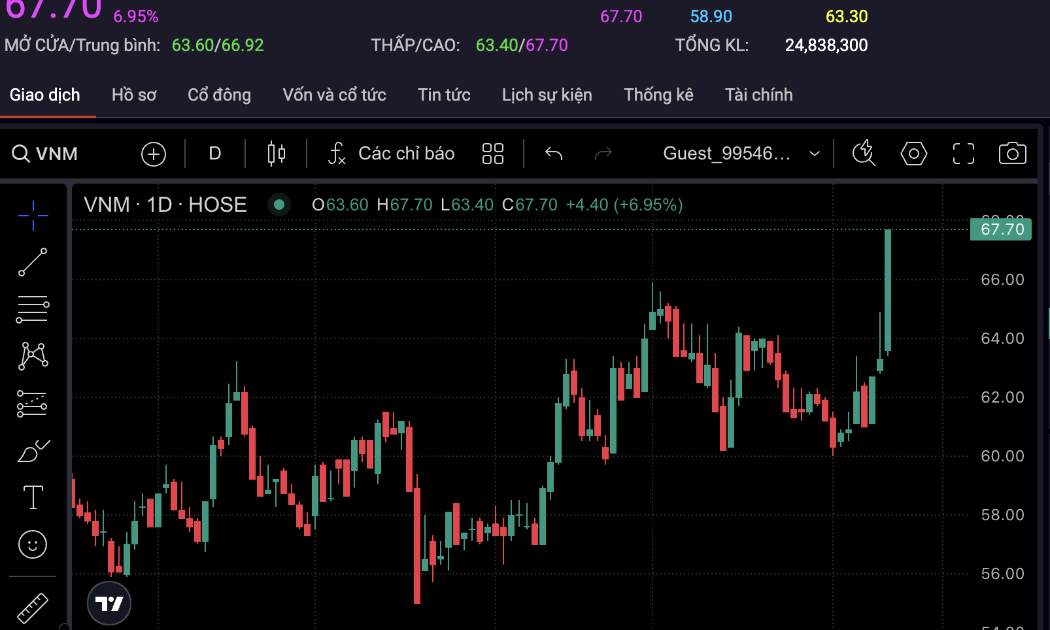Open chart settings hexagon icon
The height and width of the screenshot is (630, 1050).
click(x=914, y=154)
